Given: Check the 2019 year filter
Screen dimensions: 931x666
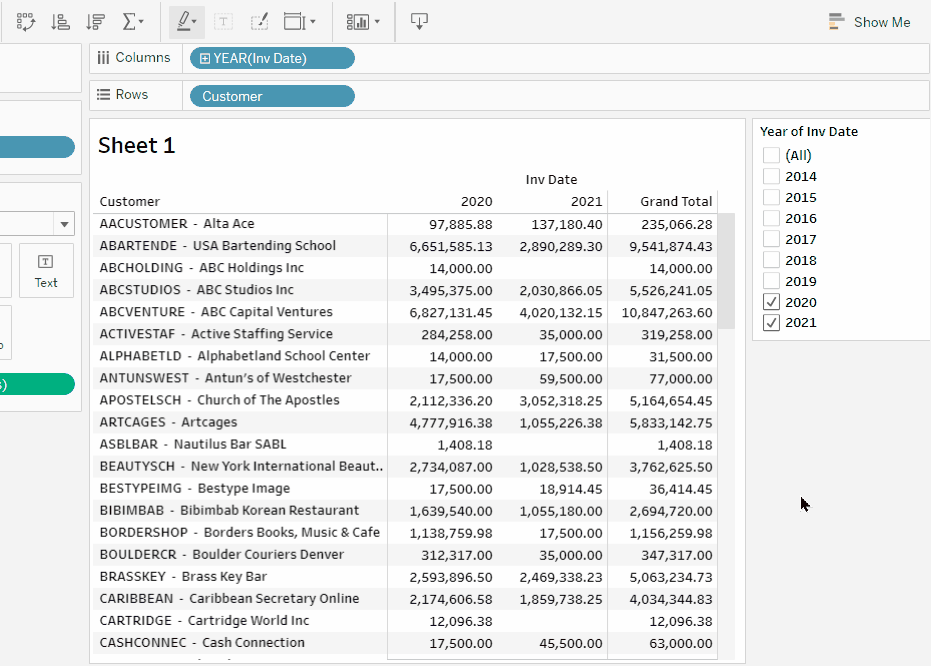Looking at the screenshot, I should tap(771, 281).
